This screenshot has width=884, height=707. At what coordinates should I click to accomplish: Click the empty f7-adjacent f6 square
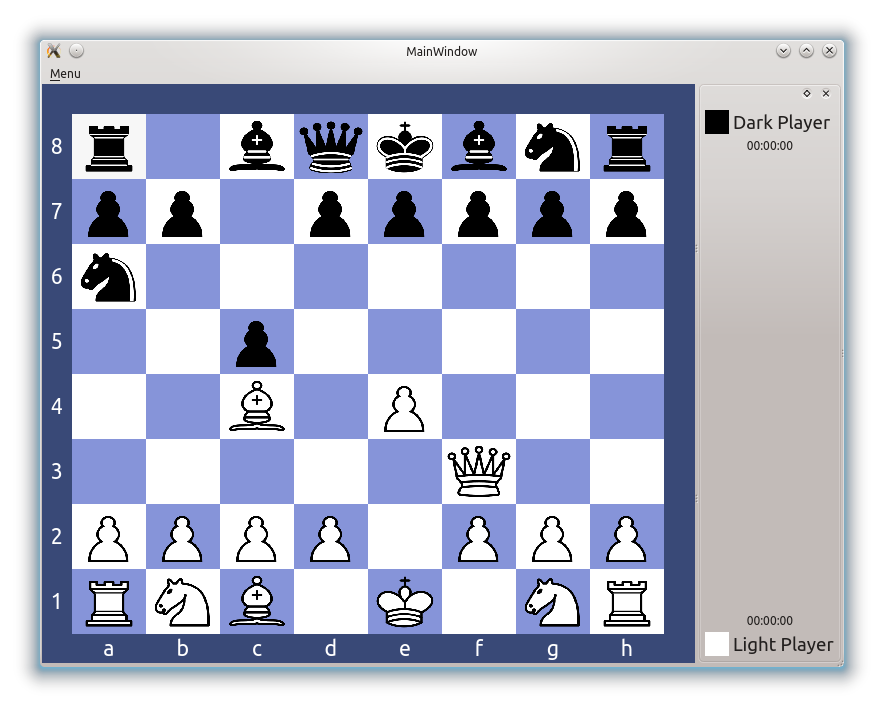479,277
